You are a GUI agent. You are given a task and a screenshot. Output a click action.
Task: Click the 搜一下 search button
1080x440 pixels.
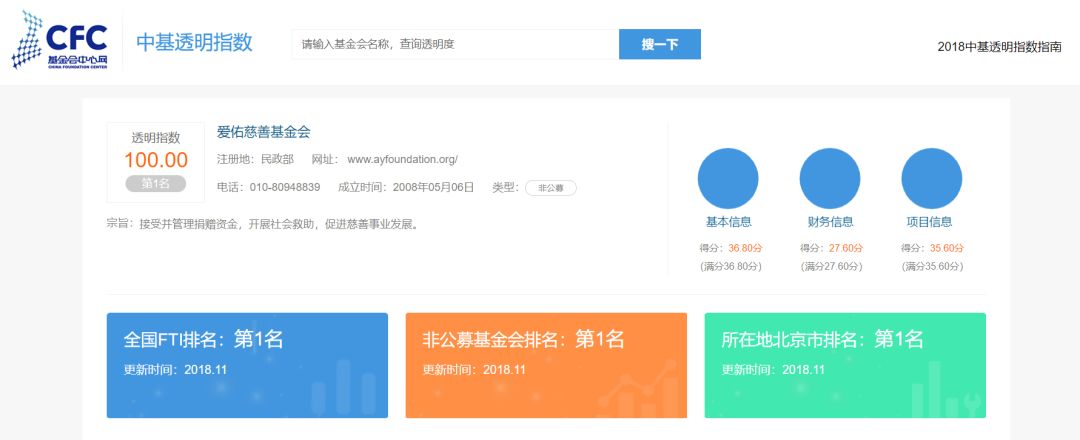click(660, 44)
